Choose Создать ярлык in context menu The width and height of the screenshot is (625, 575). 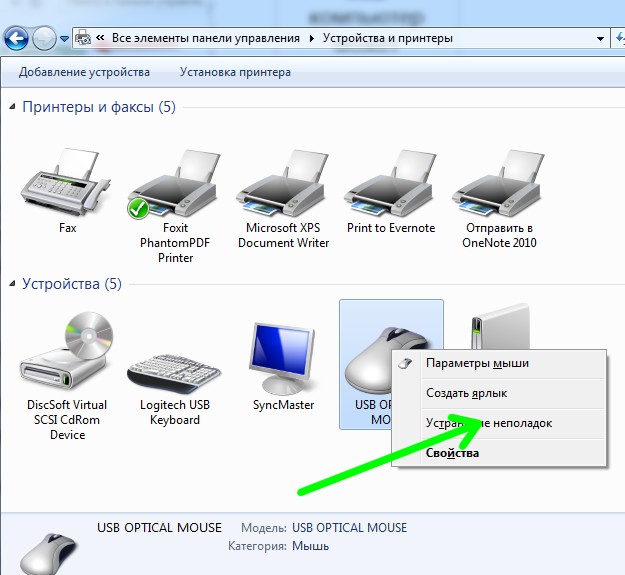[467, 393]
